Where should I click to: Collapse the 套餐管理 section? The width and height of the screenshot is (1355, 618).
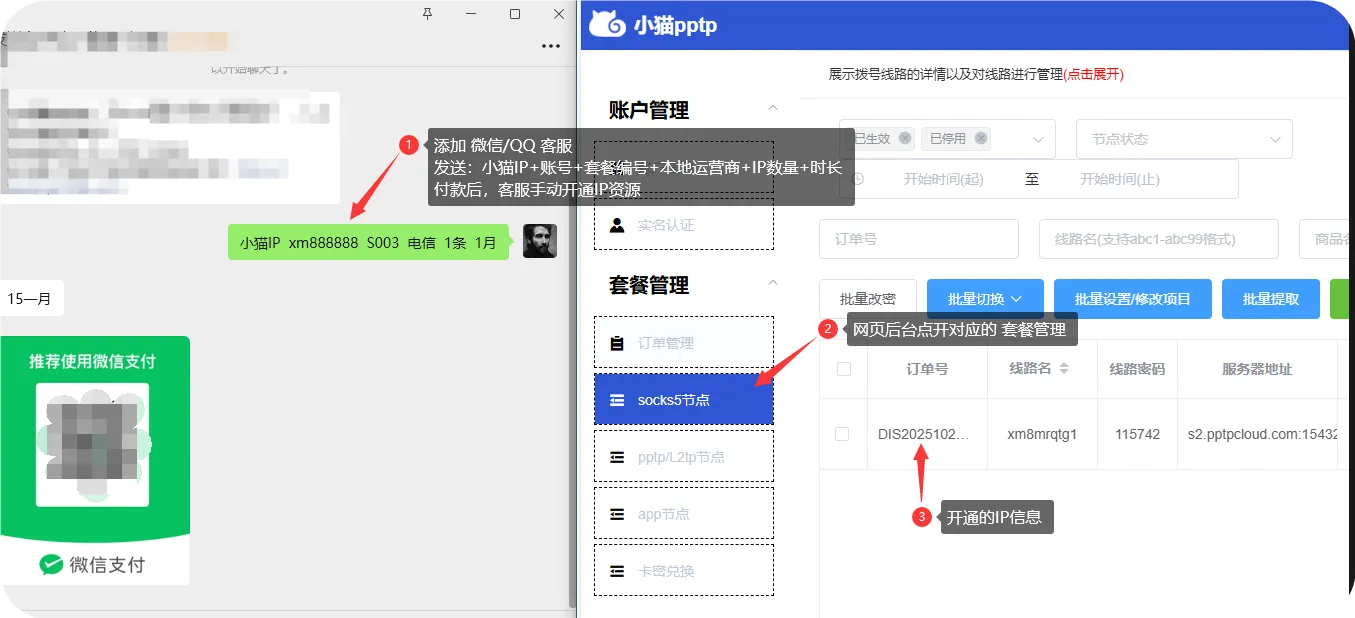[x=772, y=283]
